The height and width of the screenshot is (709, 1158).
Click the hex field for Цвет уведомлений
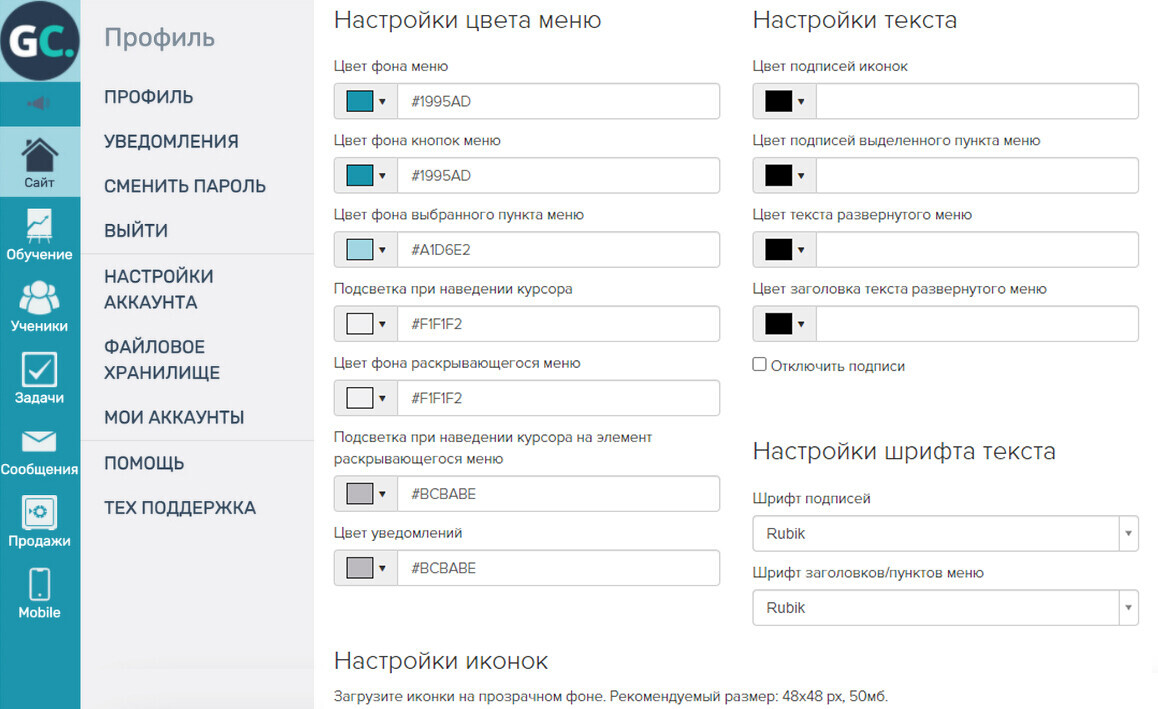pyautogui.click(x=558, y=568)
